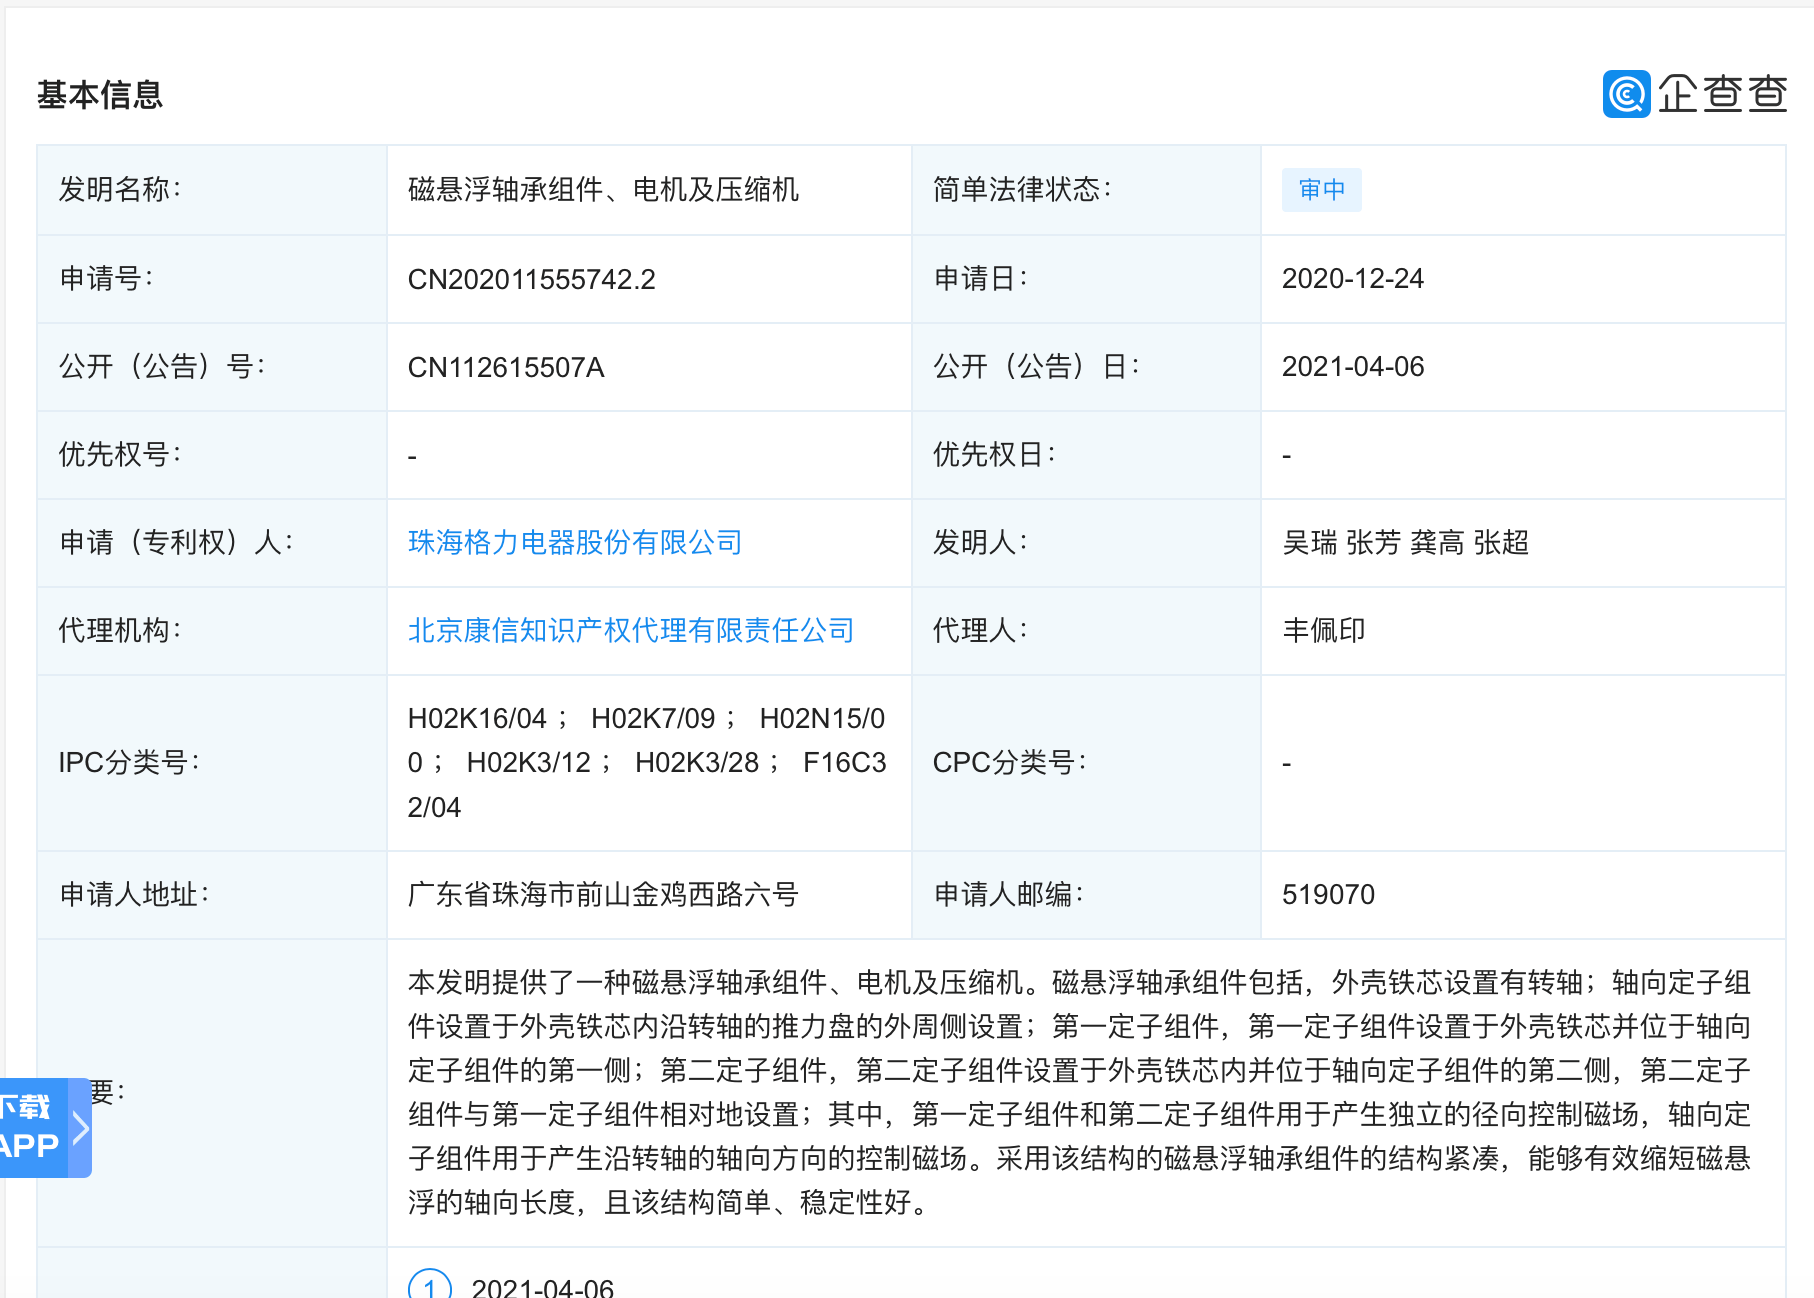Open the 珠海格力电器股份有限公司 applicant link
Image resolution: width=1814 pixels, height=1298 pixels.
pyautogui.click(x=573, y=543)
